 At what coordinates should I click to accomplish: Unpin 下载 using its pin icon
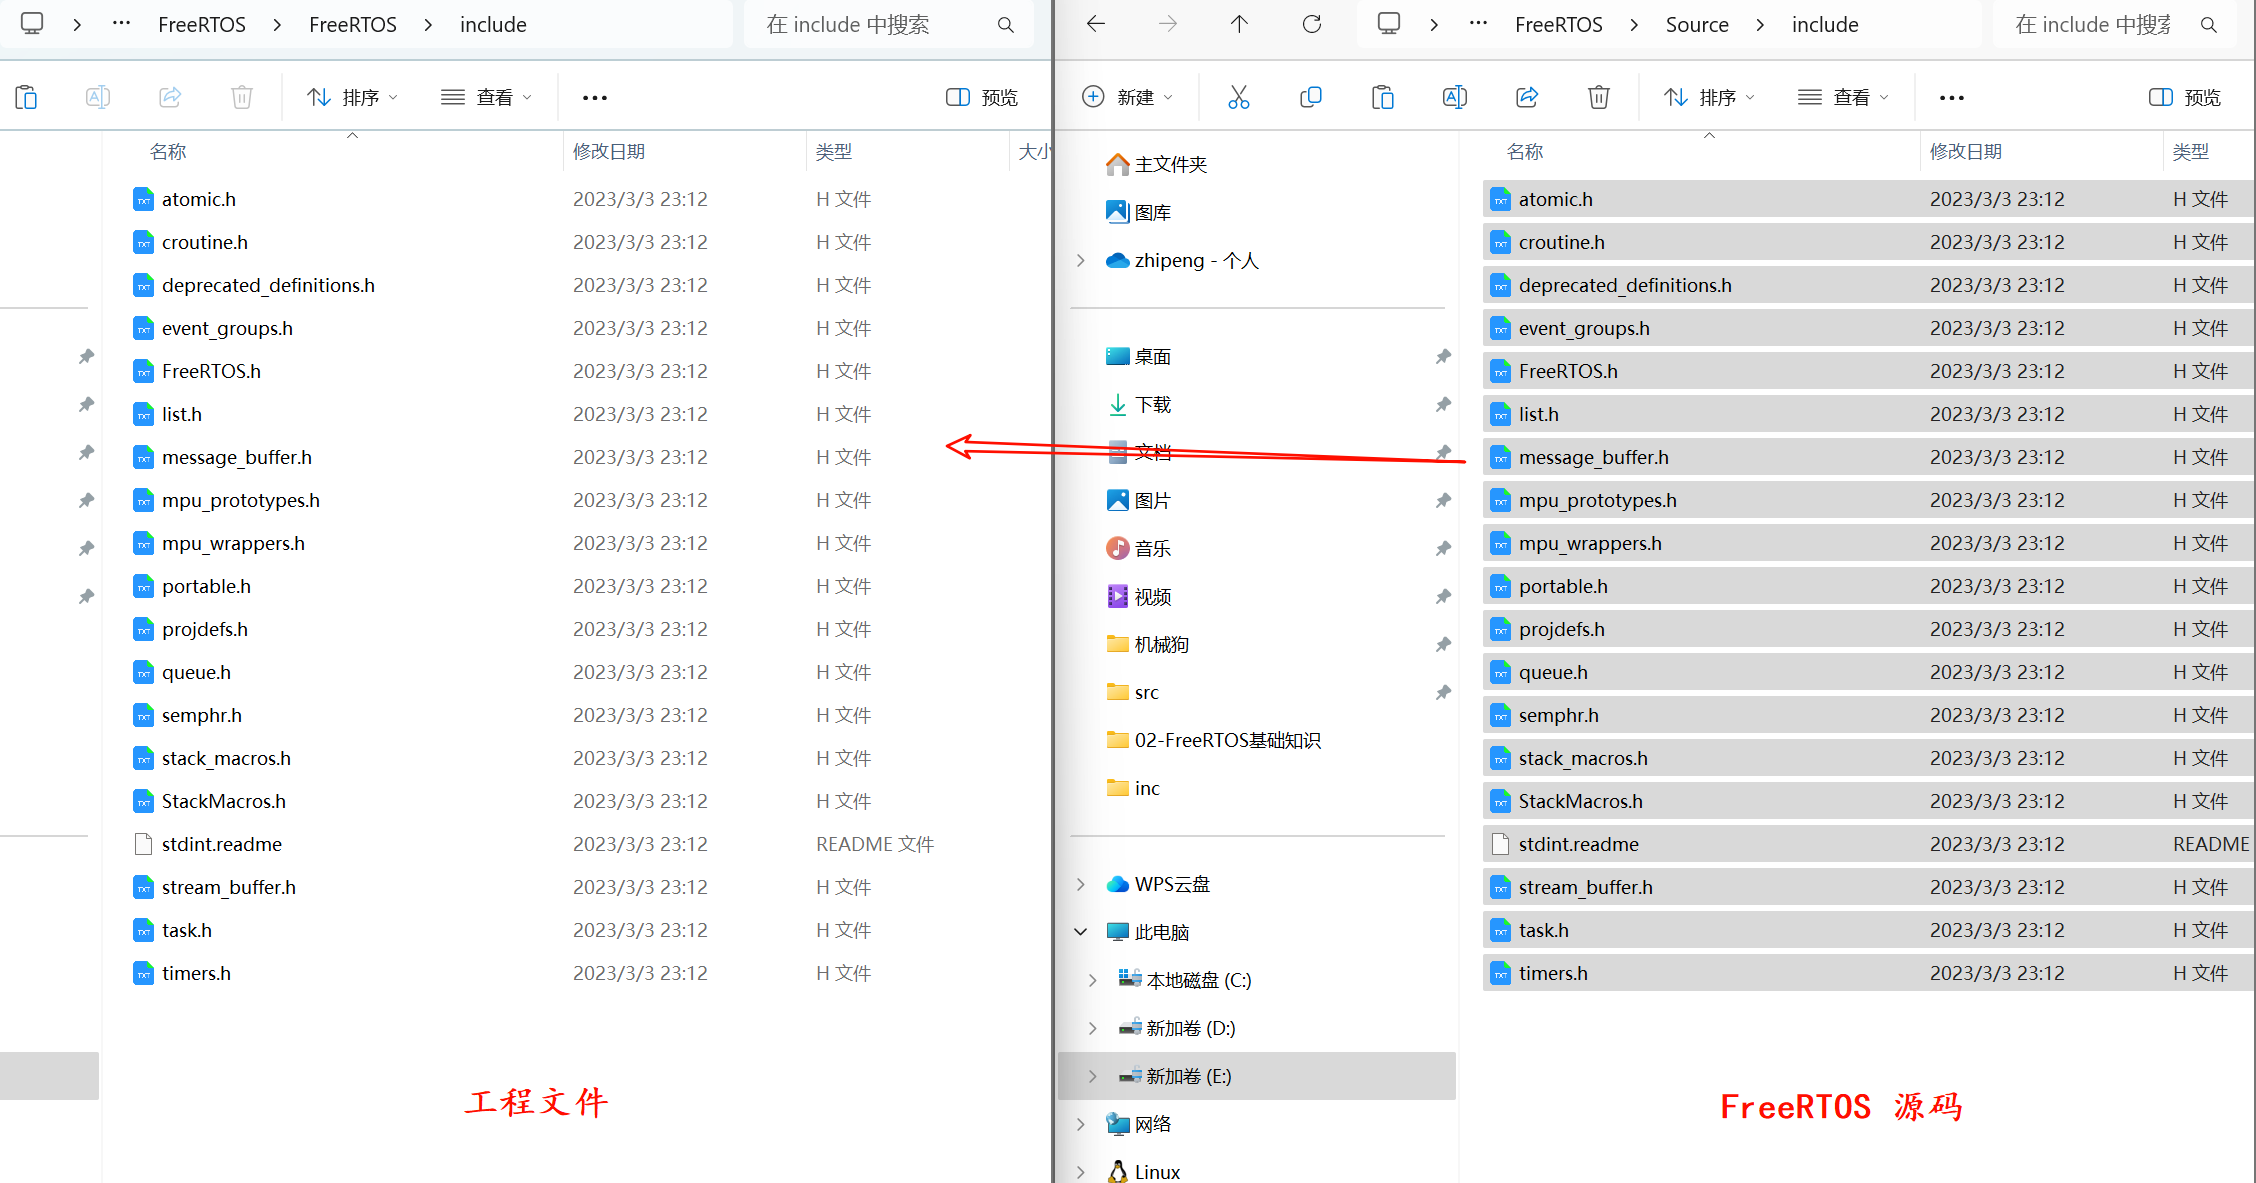coord(1443,405)
